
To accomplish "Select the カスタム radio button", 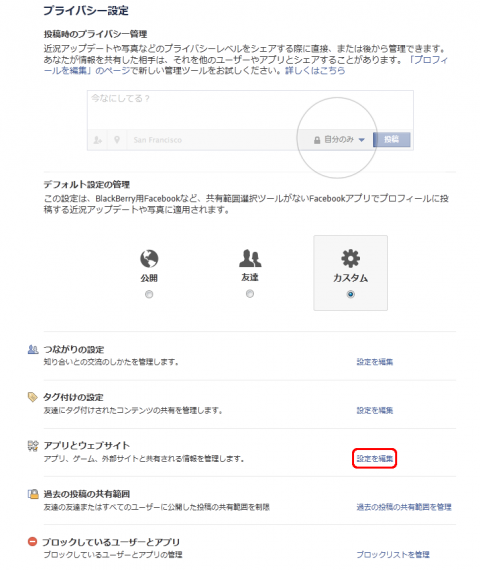I will coord(351,294).
